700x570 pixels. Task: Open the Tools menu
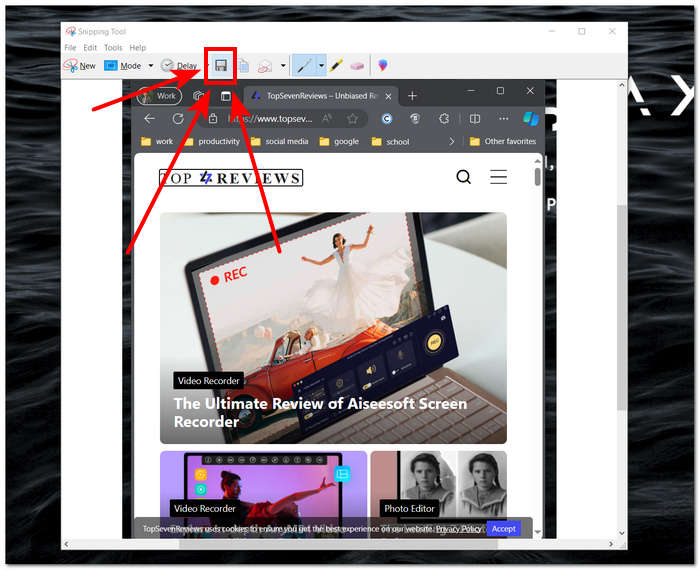113,47
